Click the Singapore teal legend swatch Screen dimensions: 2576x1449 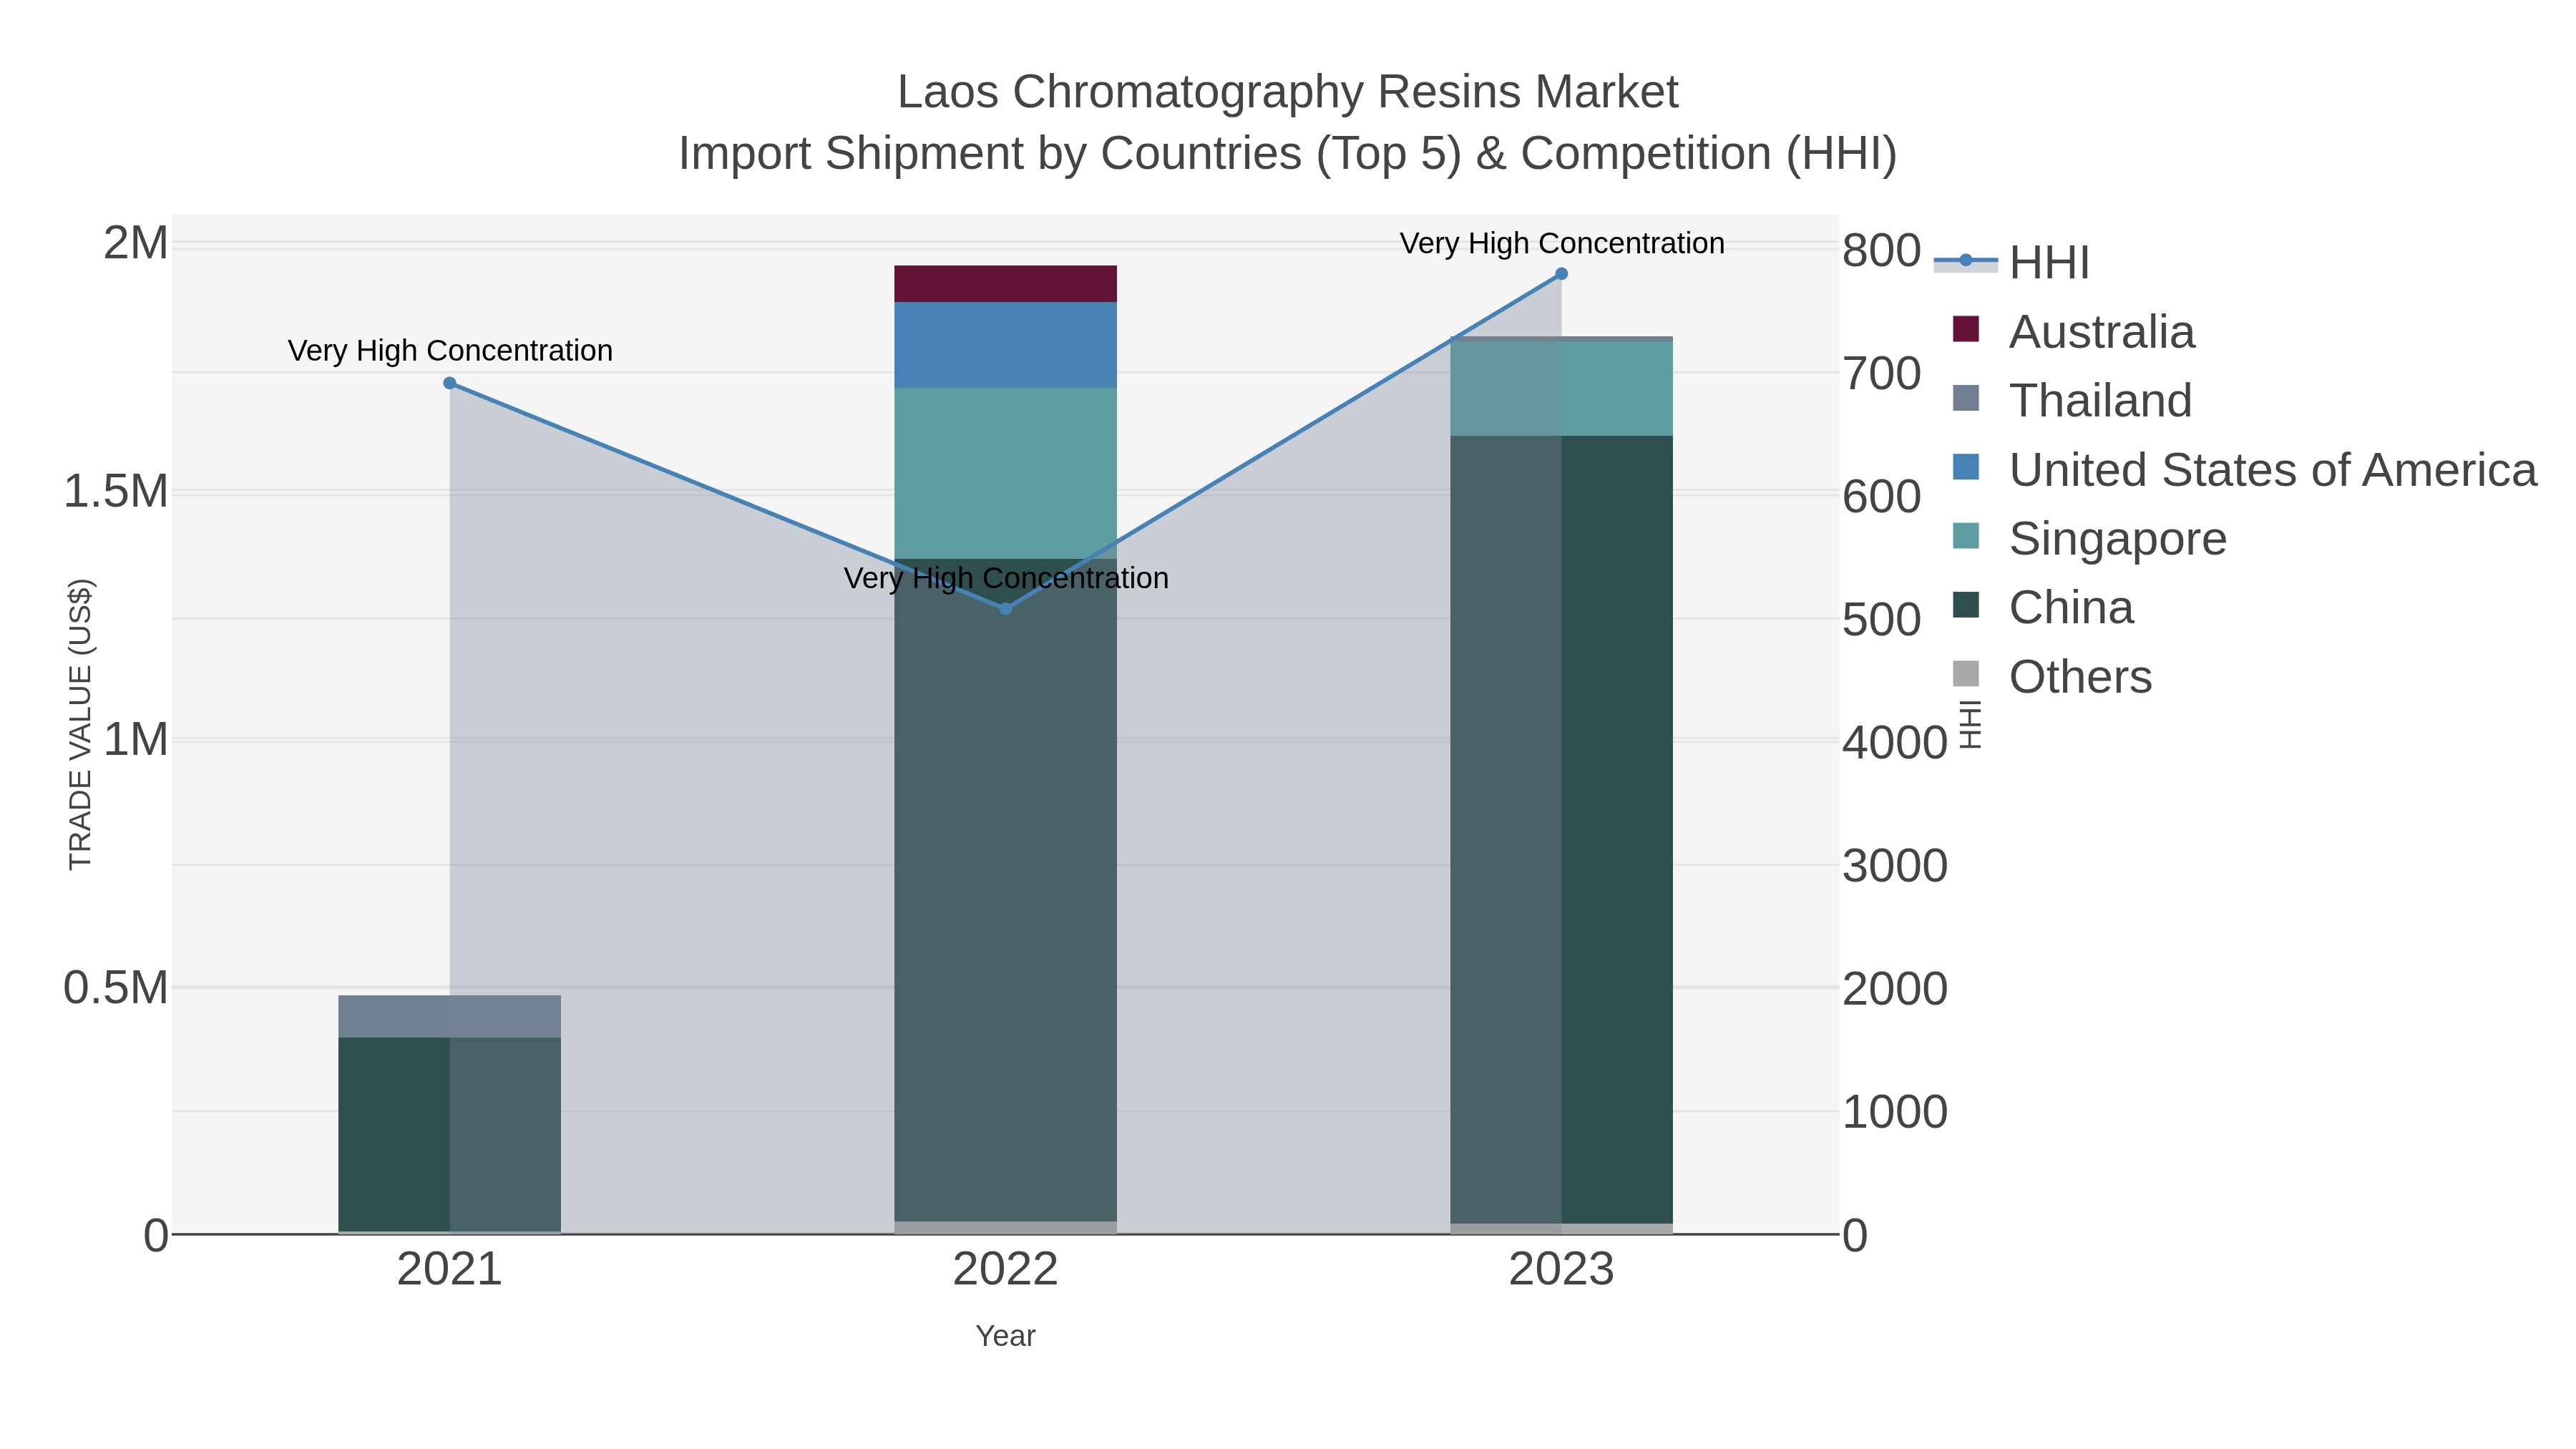(x=1966, y=536)
